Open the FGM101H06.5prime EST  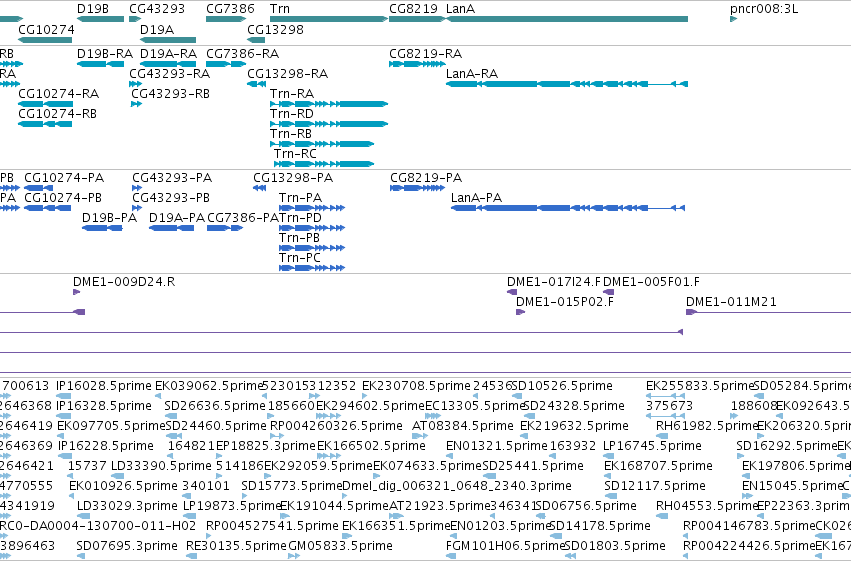coord(449,556)
